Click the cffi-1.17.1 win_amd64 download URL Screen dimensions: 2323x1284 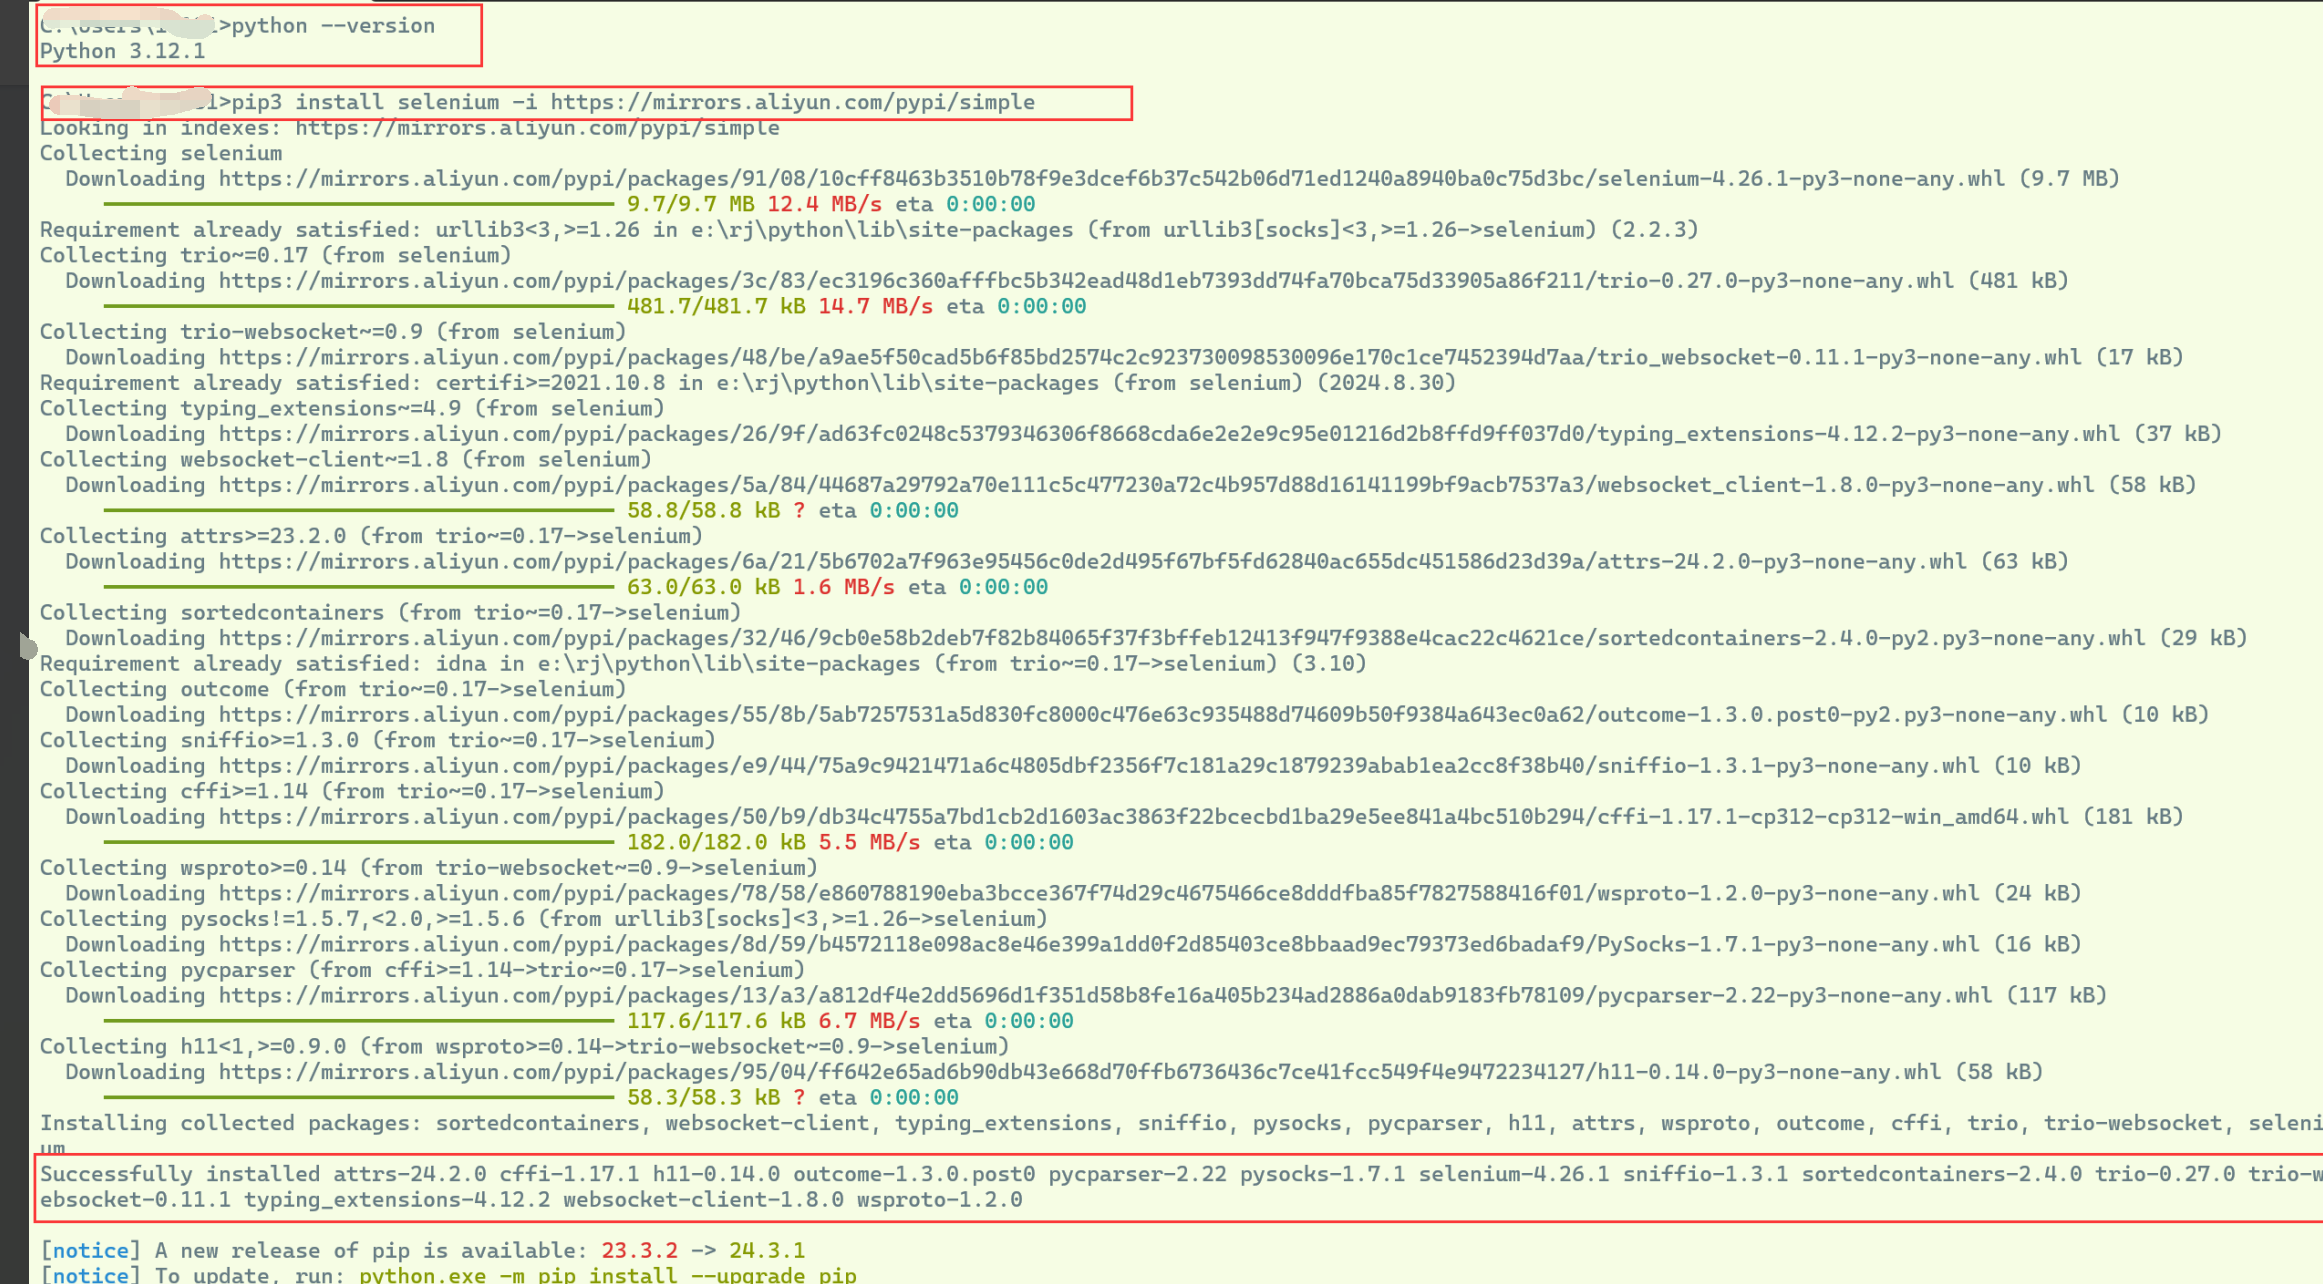pos(1144,817)
